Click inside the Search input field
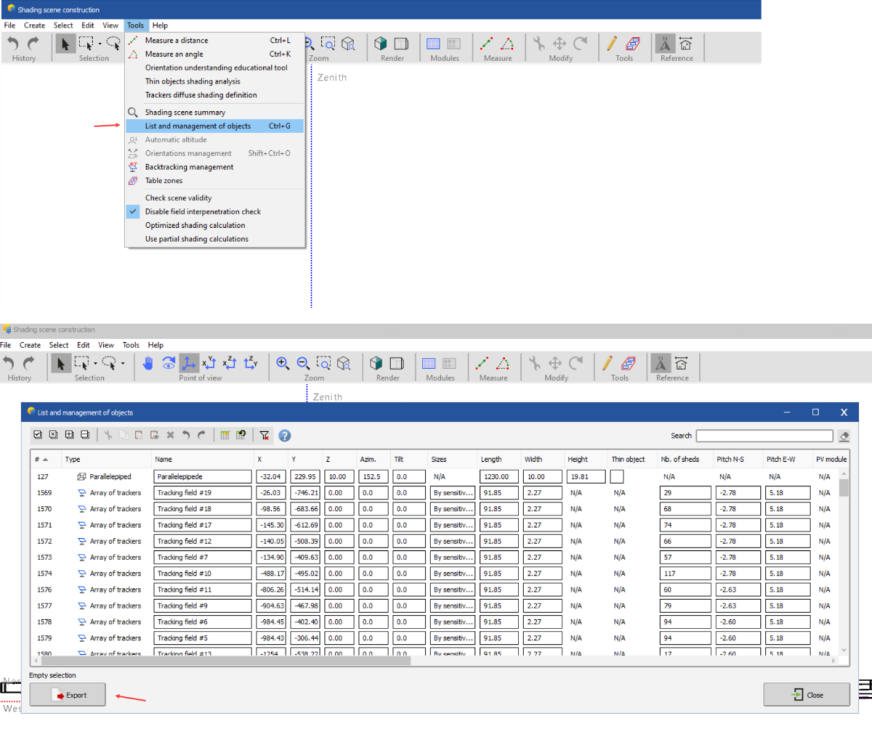 click(764, 436)
